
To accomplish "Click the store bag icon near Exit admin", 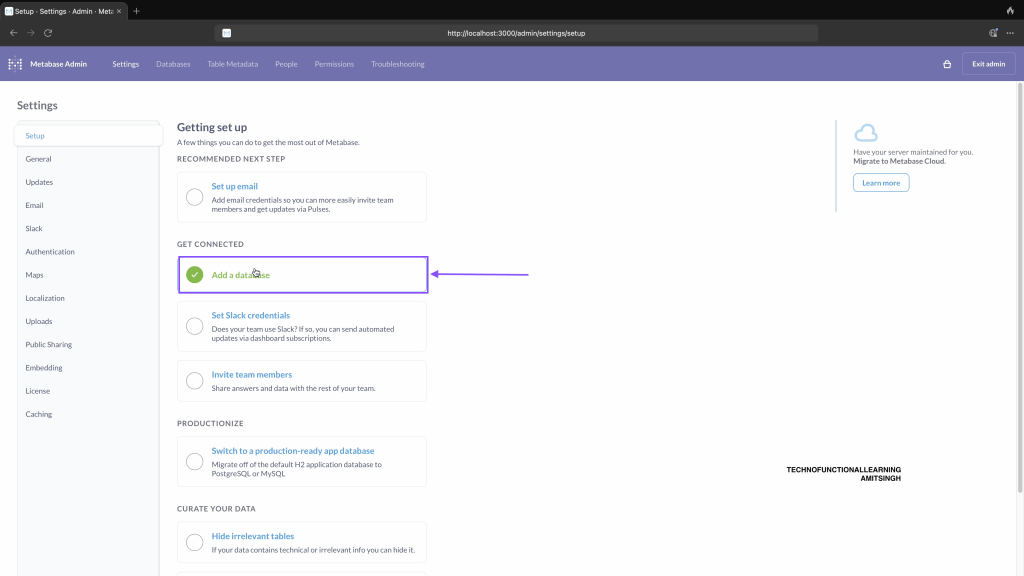I will point(947,64).
